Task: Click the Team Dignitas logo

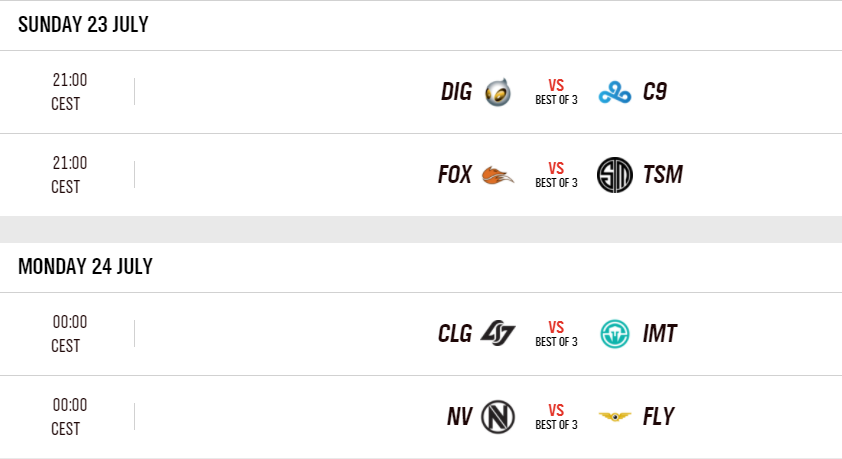Action: (497, 92)
